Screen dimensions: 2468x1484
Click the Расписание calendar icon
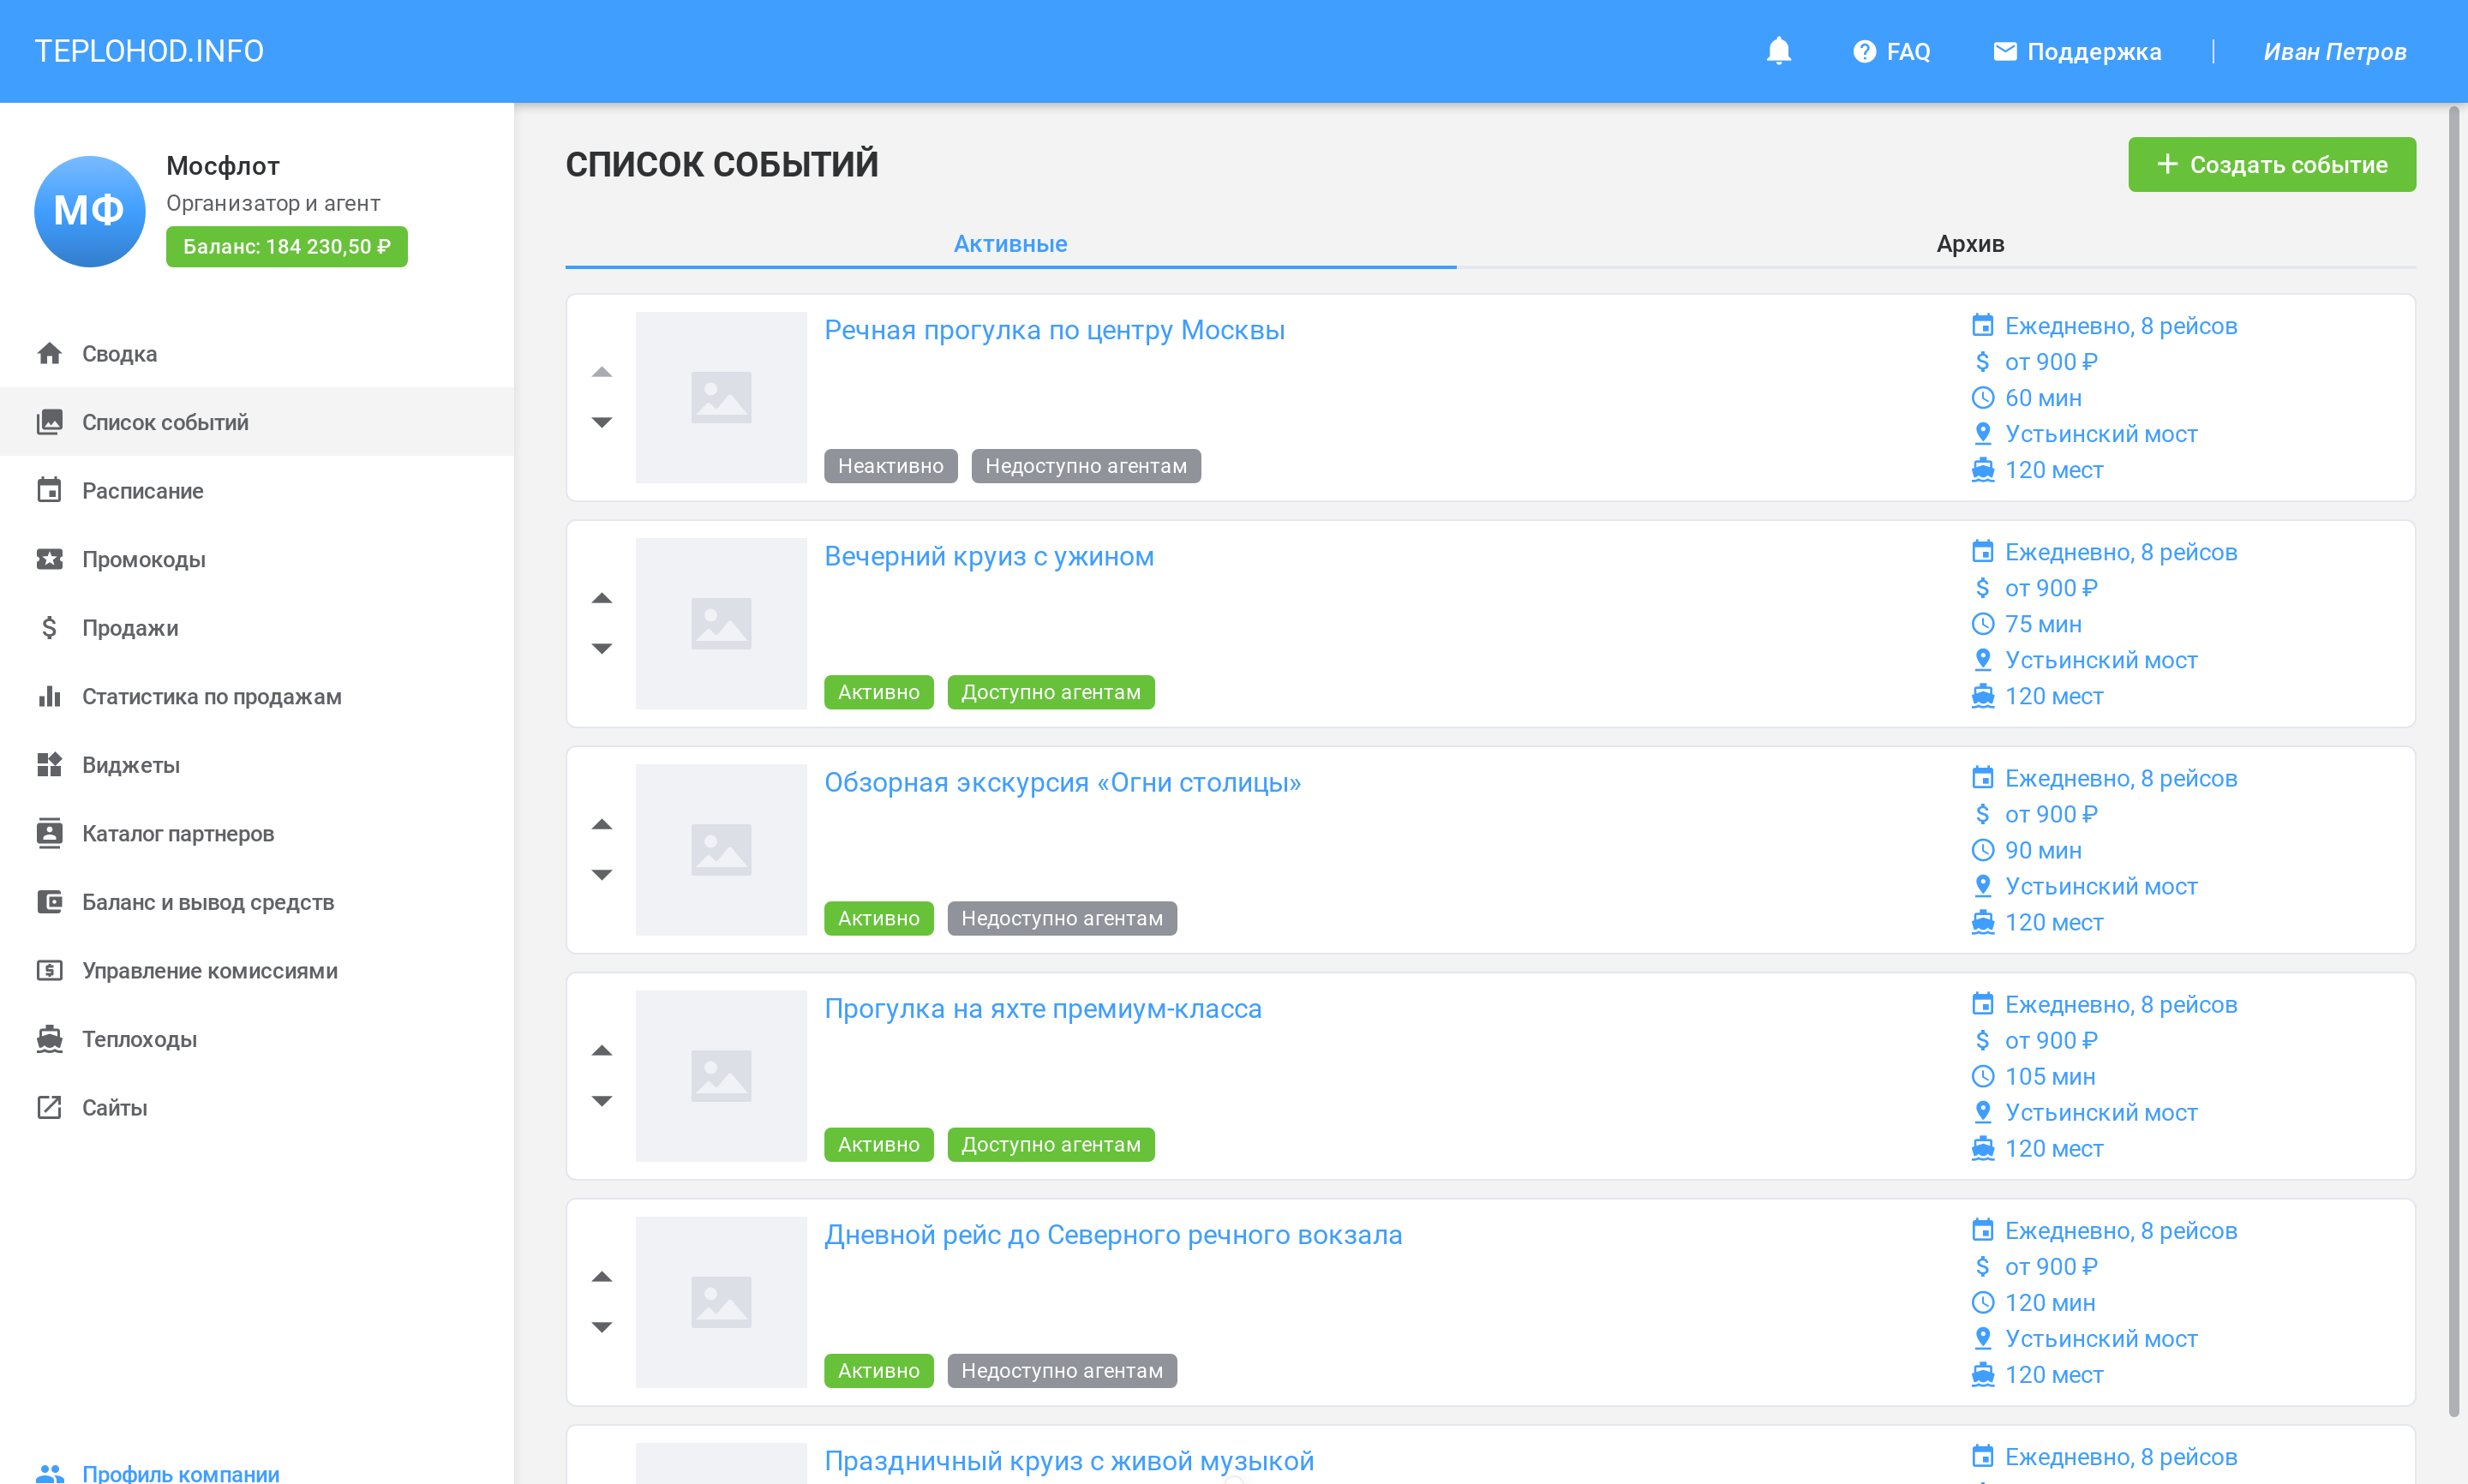(49, 491)
